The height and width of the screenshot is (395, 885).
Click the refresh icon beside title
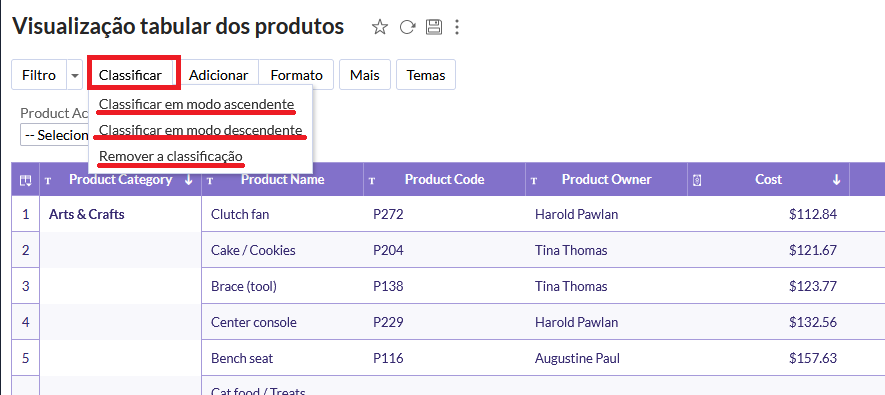(408, 27)
